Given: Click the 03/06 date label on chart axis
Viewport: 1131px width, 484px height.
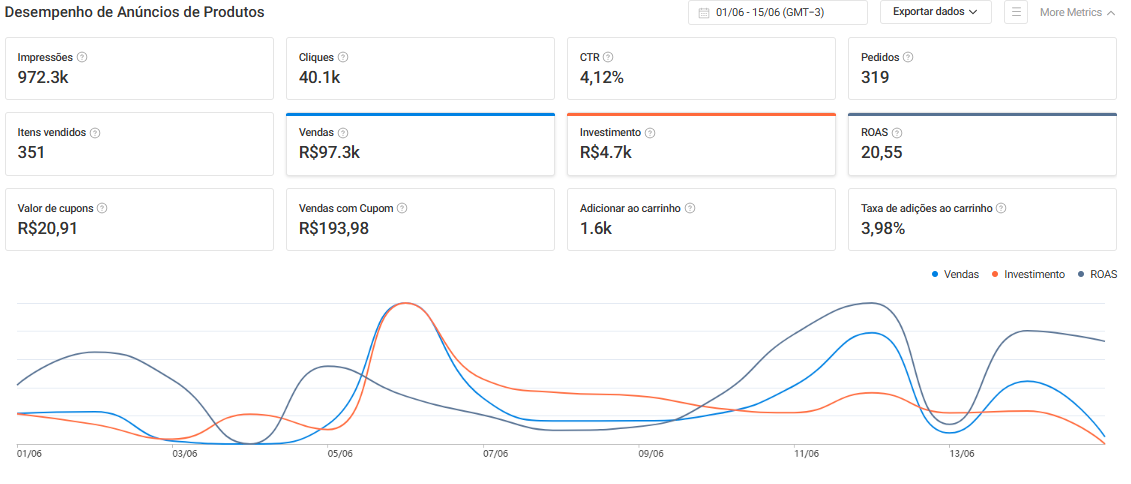Looking at the screenshot, I should [x=184, y=454].
